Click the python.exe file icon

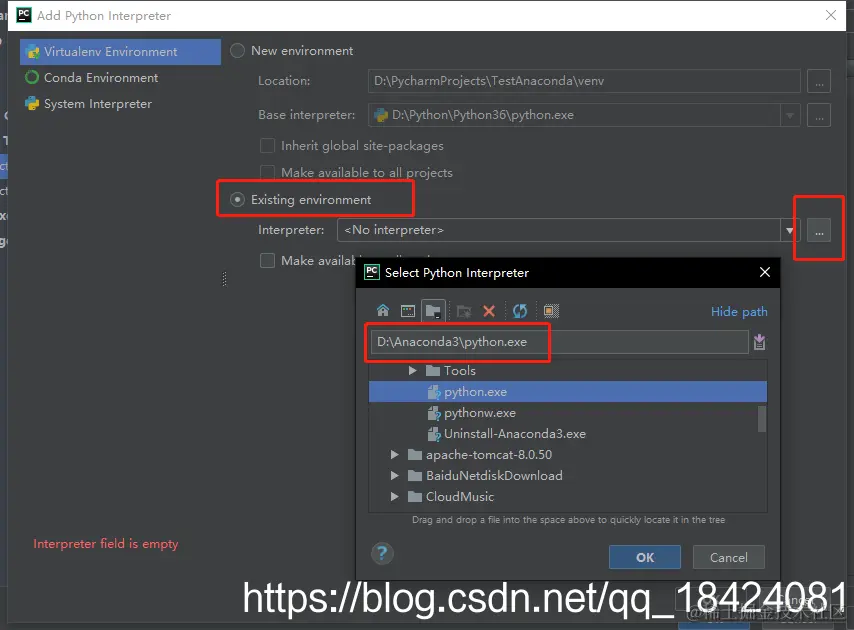[x=434, y=392]
